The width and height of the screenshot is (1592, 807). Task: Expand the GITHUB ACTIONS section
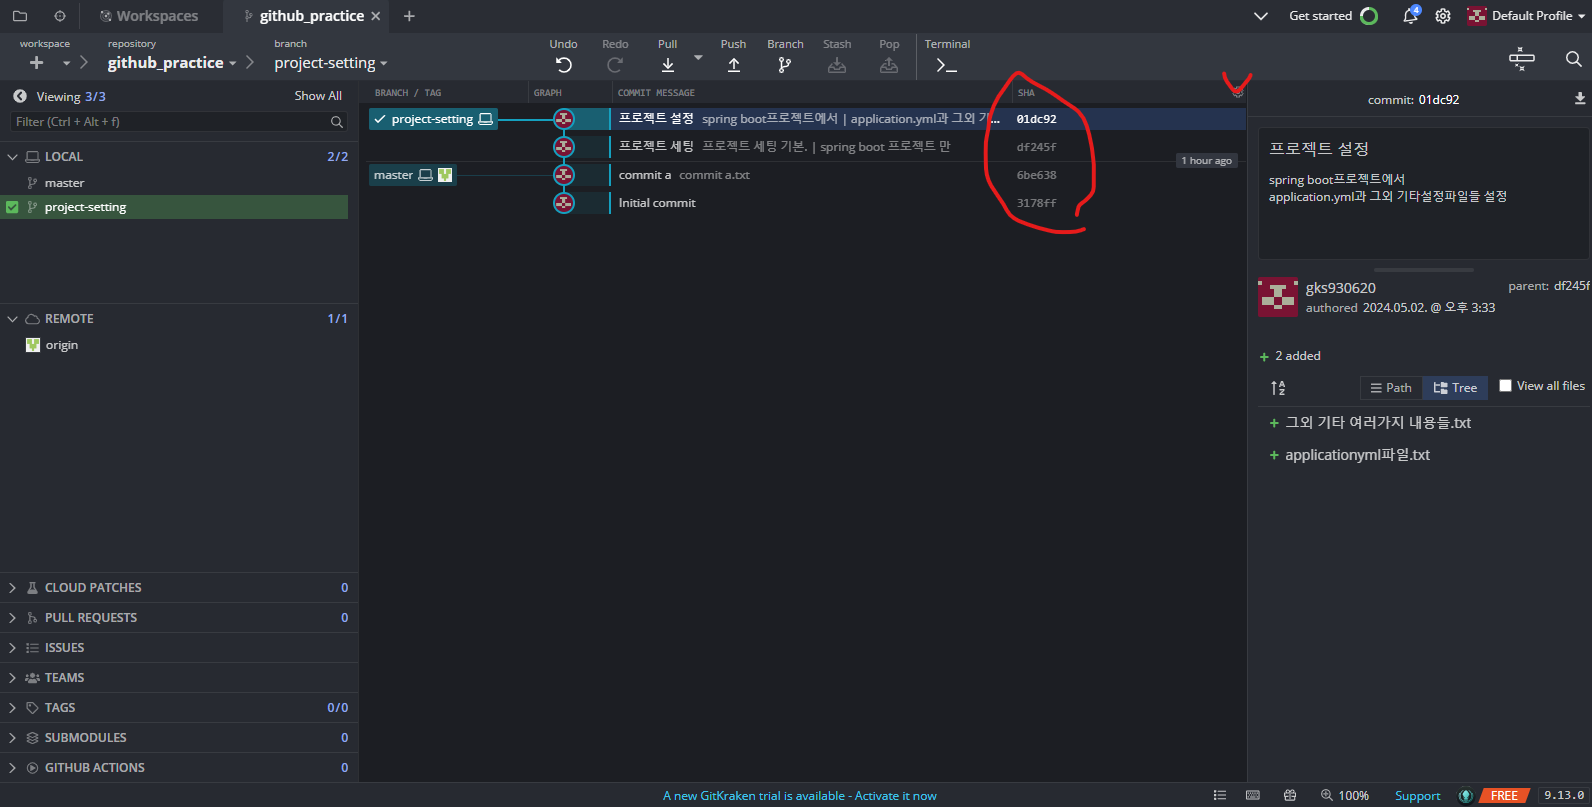pos(13,768)
